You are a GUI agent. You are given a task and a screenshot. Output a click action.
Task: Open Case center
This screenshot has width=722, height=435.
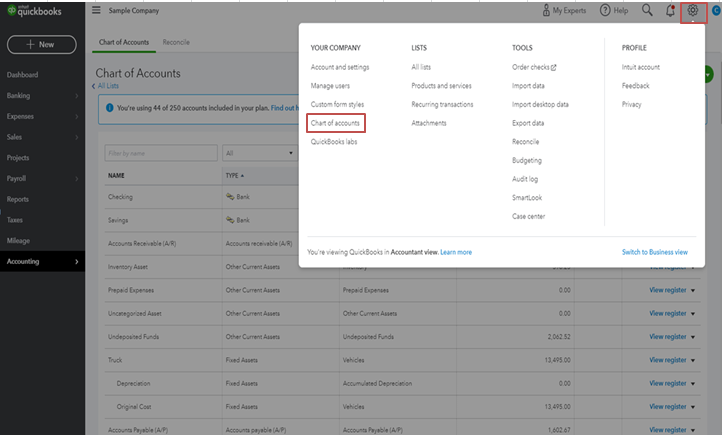pos(528,216)
